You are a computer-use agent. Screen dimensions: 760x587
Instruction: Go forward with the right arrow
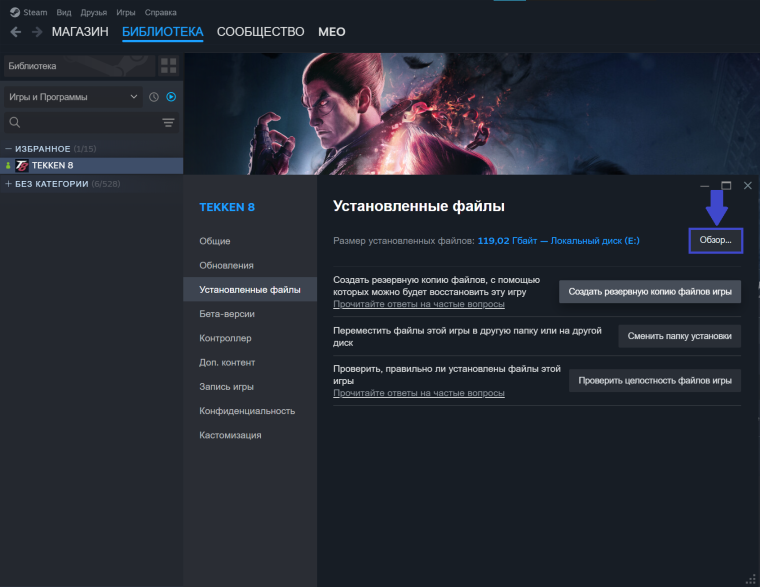[x=37, y=32]
